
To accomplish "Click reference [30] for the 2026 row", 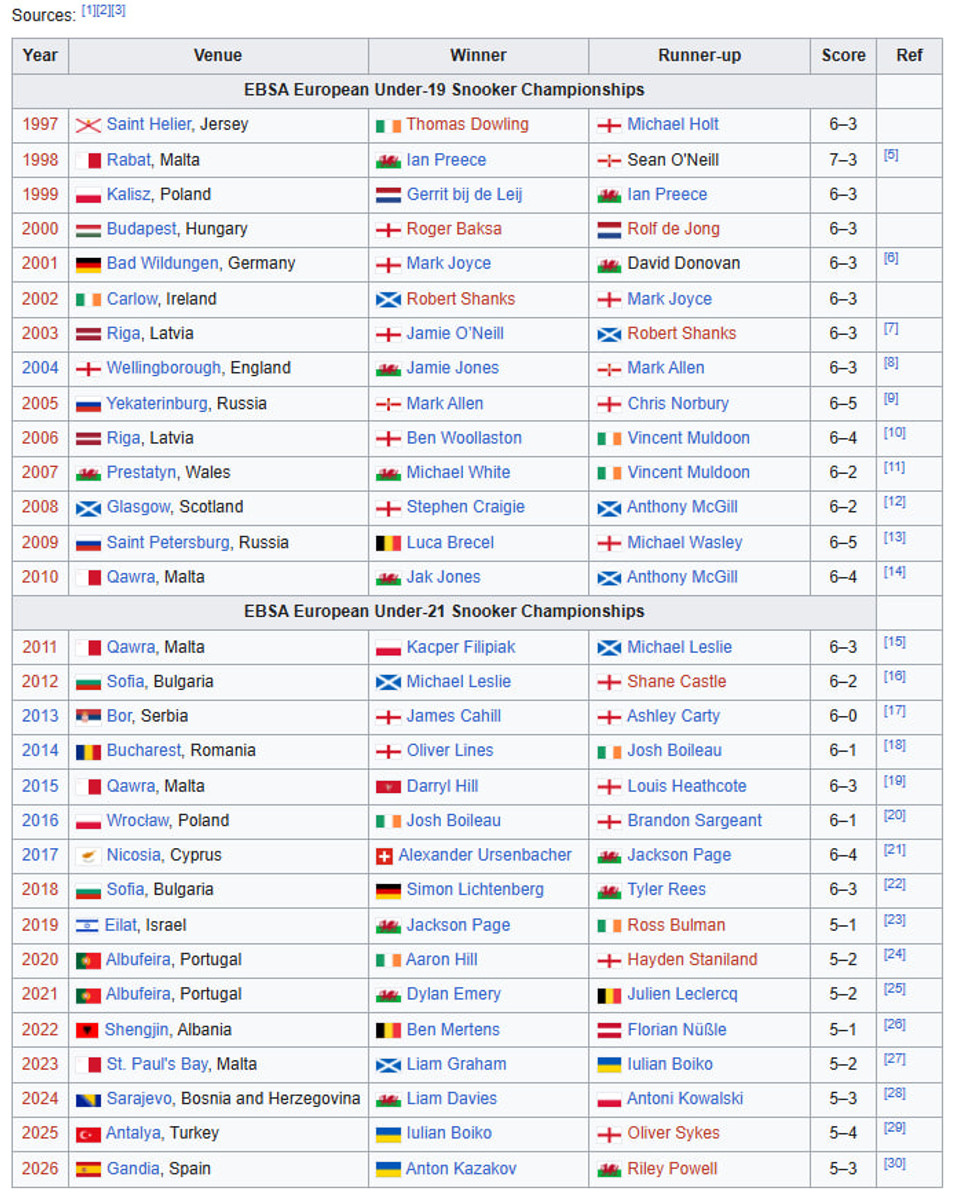I will [894, 1164].
